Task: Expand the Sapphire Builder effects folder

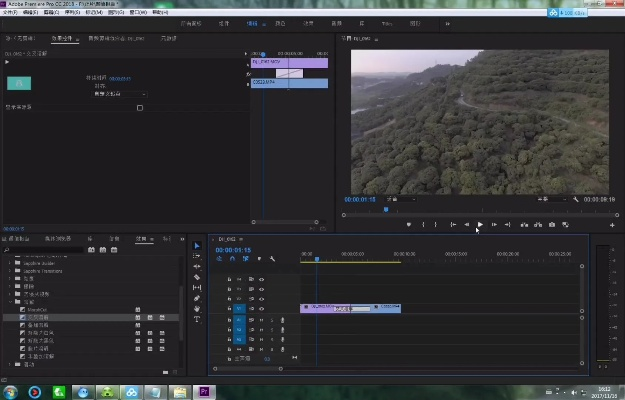Action: (x=10, y=263)
